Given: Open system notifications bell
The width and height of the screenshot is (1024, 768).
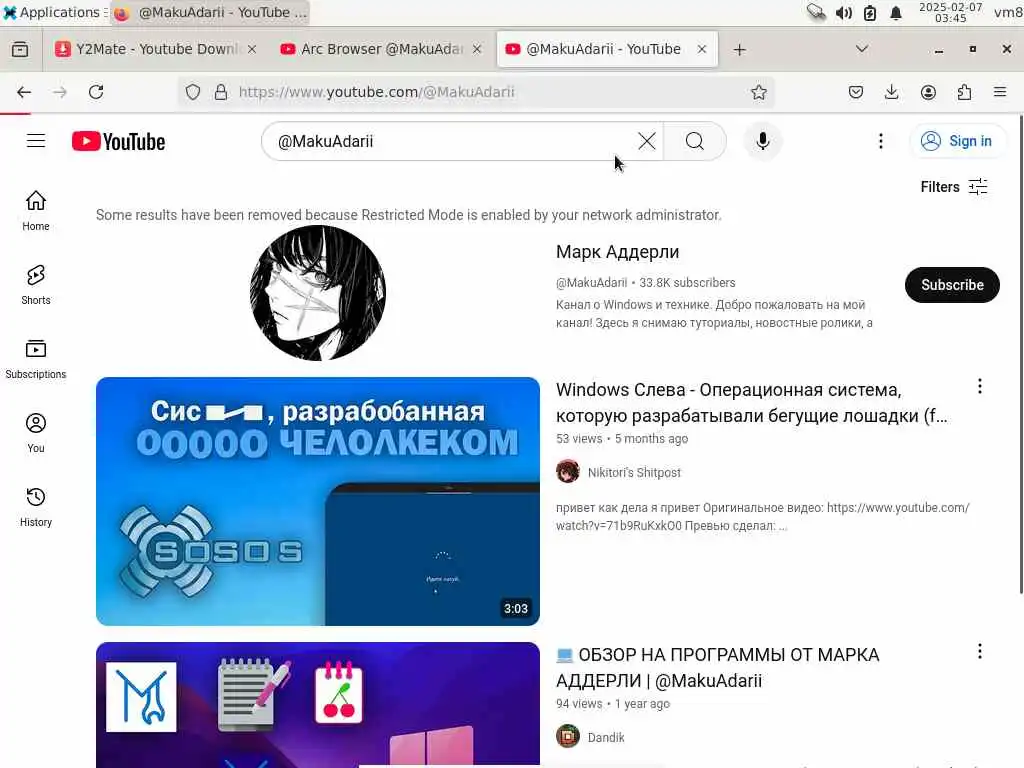Looking at the screenshot, I should (x=896, y=12).
